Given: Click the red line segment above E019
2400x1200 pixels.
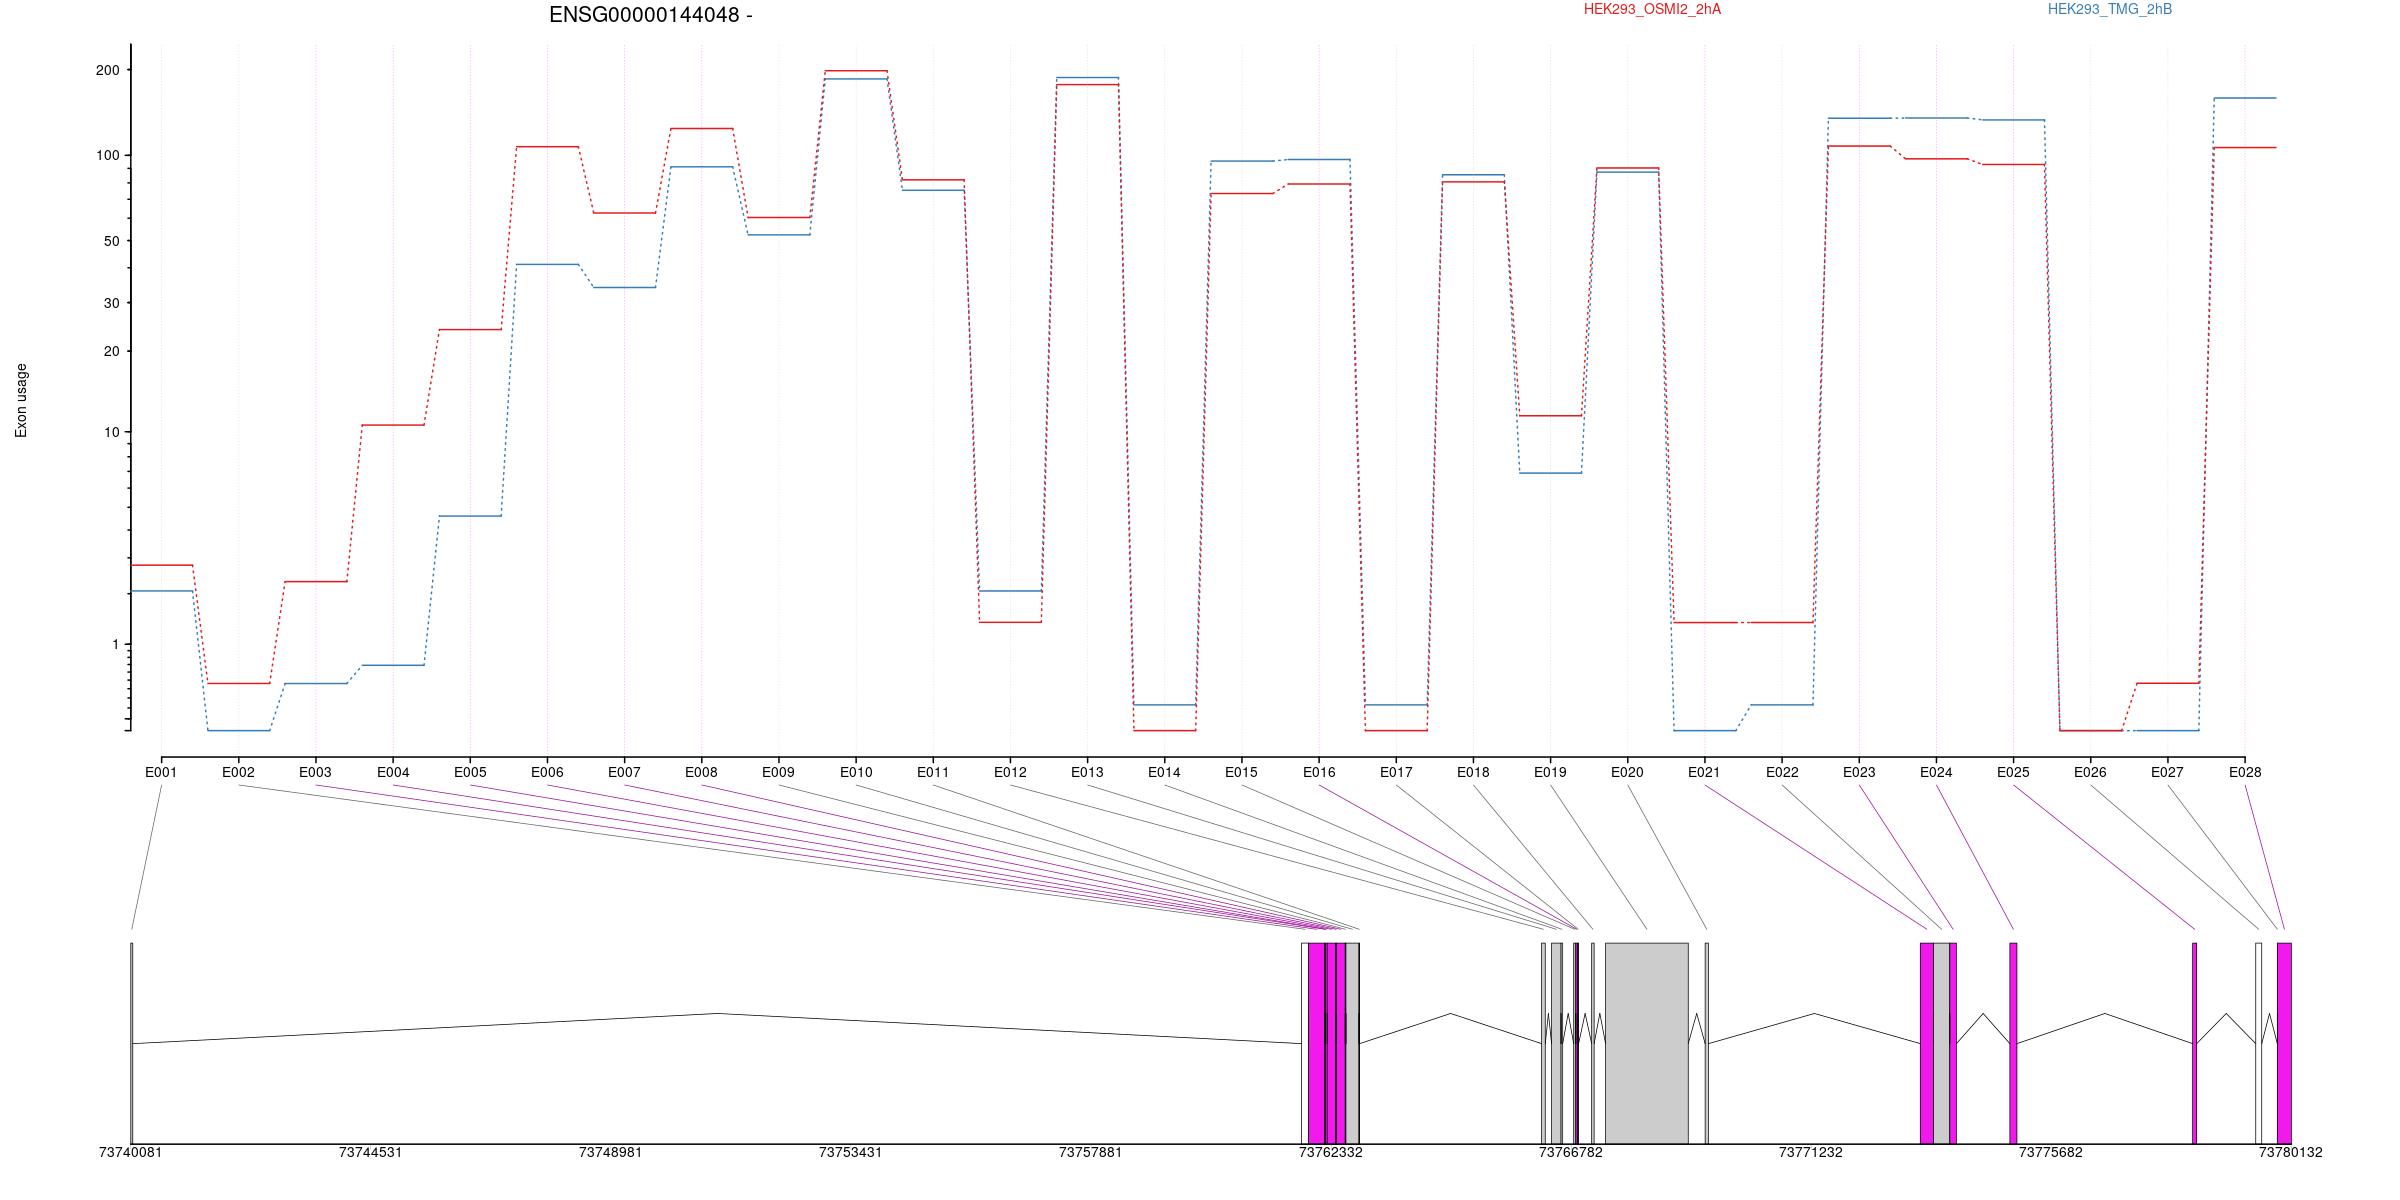Looking at the screenshot, I should click(x=1550, y=415).
